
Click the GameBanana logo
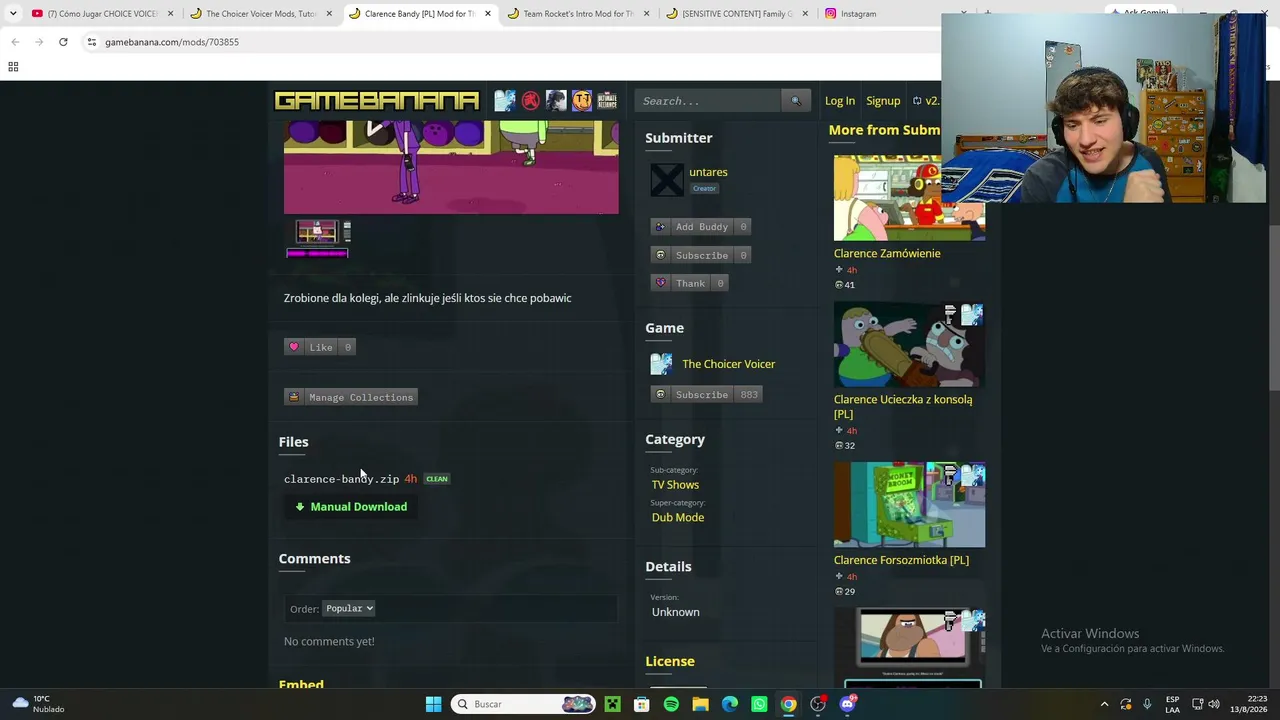(377, 101)
